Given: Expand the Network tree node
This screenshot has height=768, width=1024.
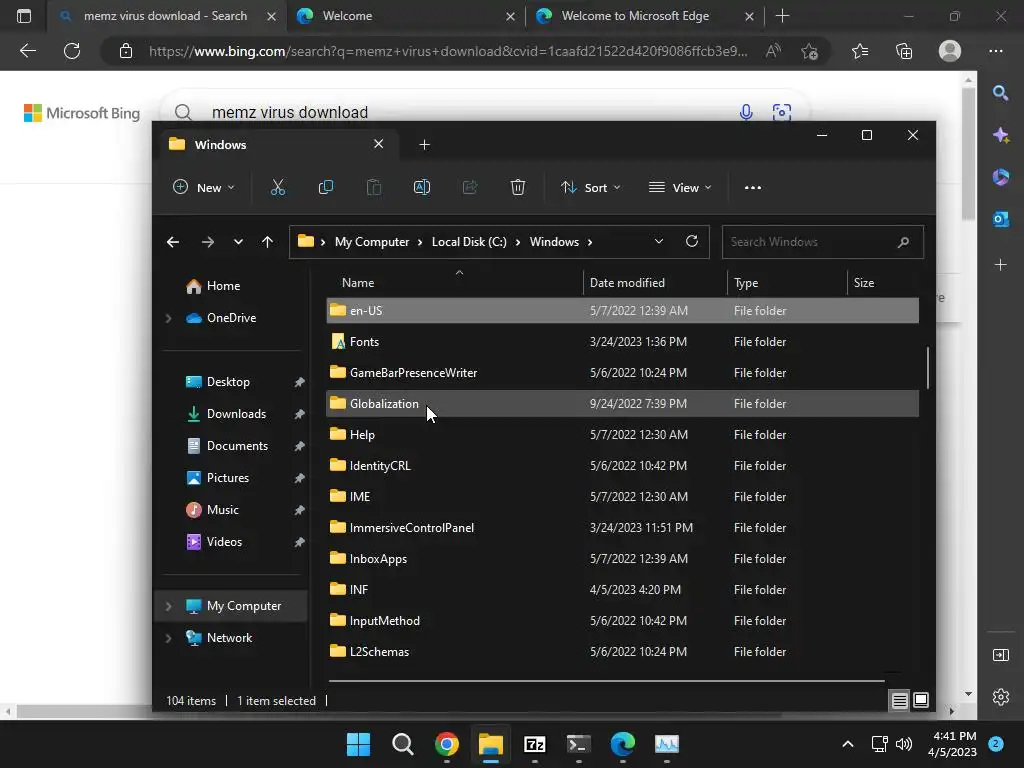Looking at the screenshot, I should coord(168,638).
